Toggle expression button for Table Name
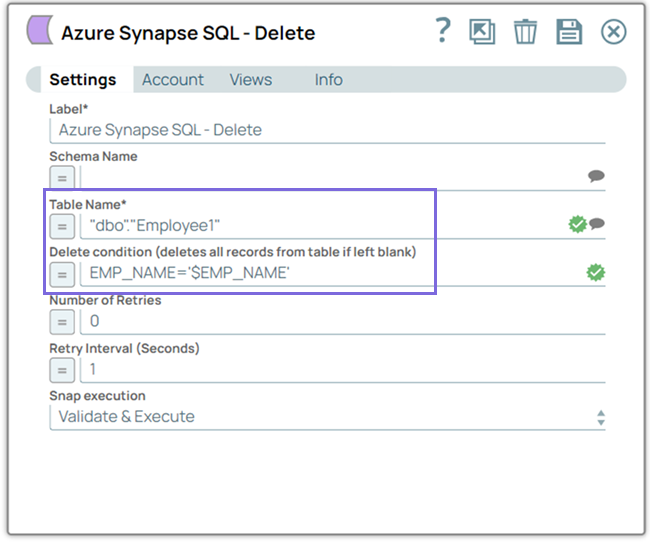The width and height of the screenshot is (650, 543). point(62,226)
